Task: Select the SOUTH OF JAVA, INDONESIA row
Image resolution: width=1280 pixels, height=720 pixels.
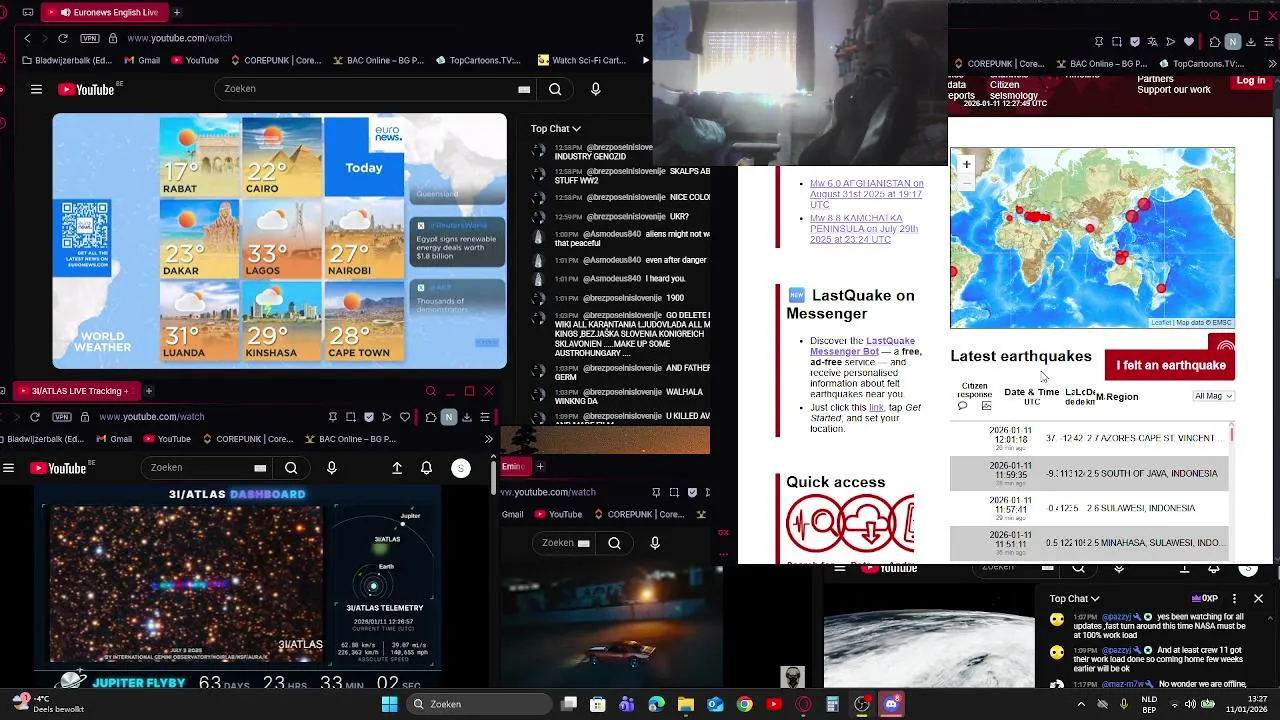Action: (x=1089, y=473)
